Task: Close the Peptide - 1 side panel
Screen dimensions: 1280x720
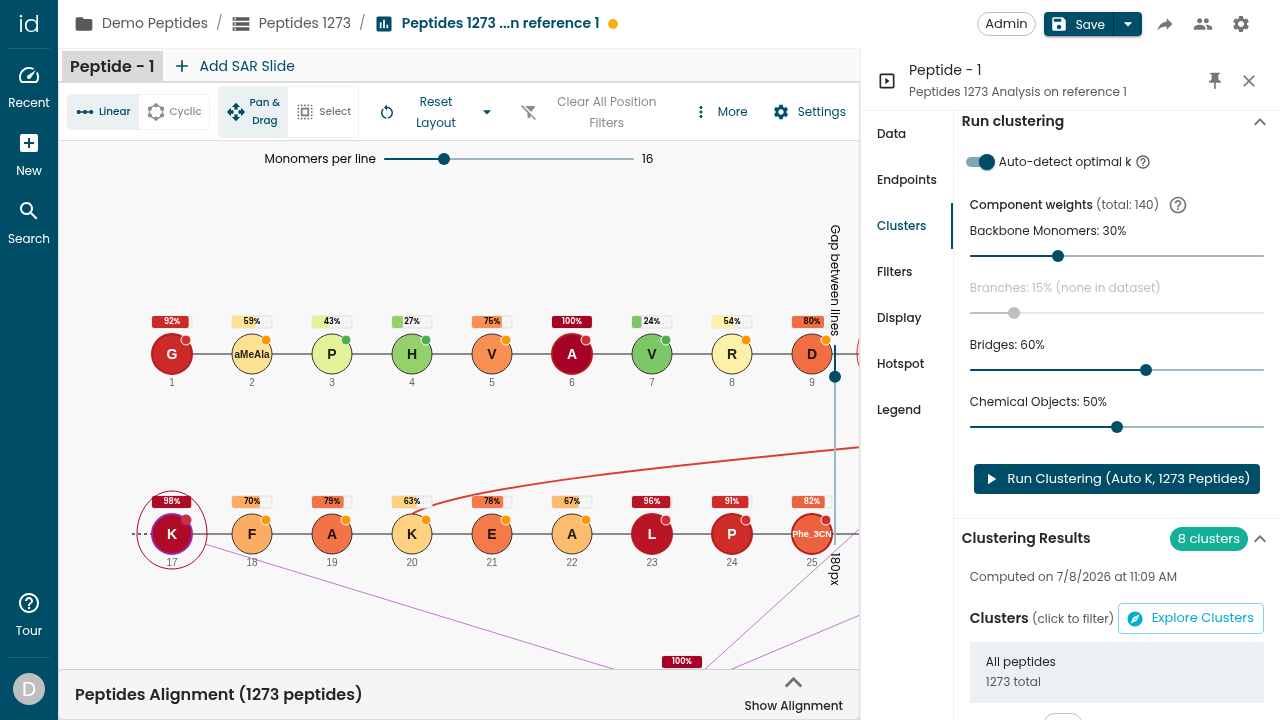Action: tap(1249, 81)
